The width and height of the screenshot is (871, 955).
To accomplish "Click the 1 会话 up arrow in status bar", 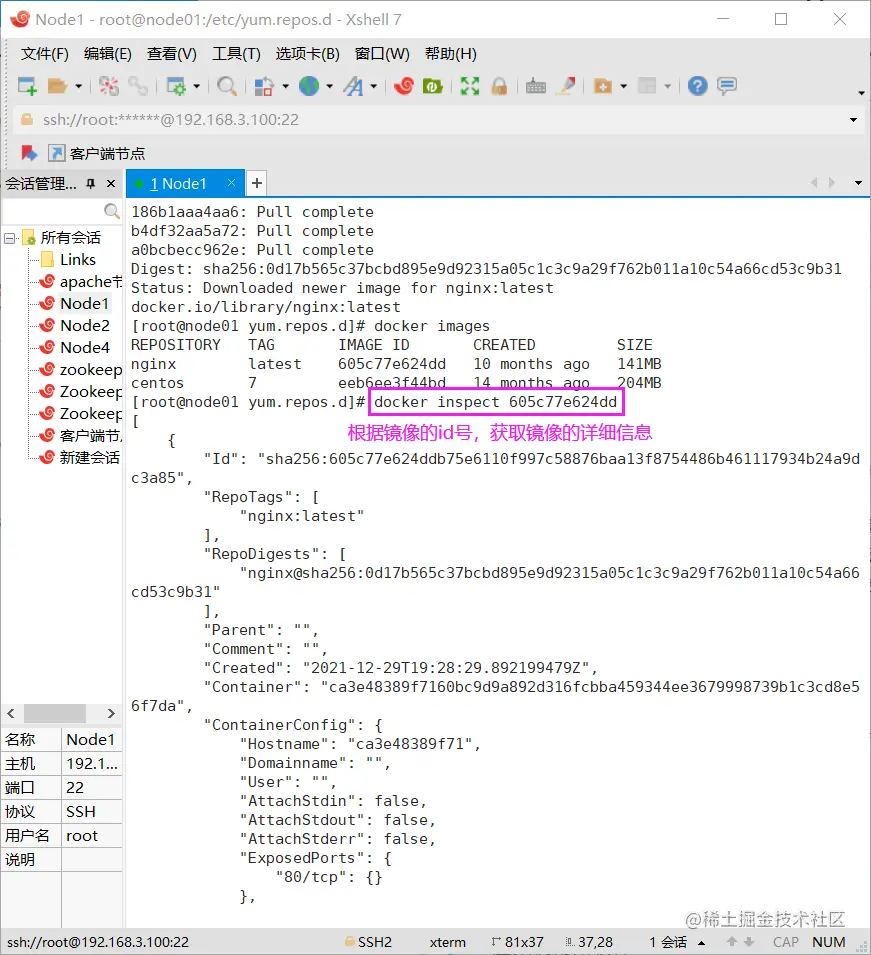I will tap(702, 943).
